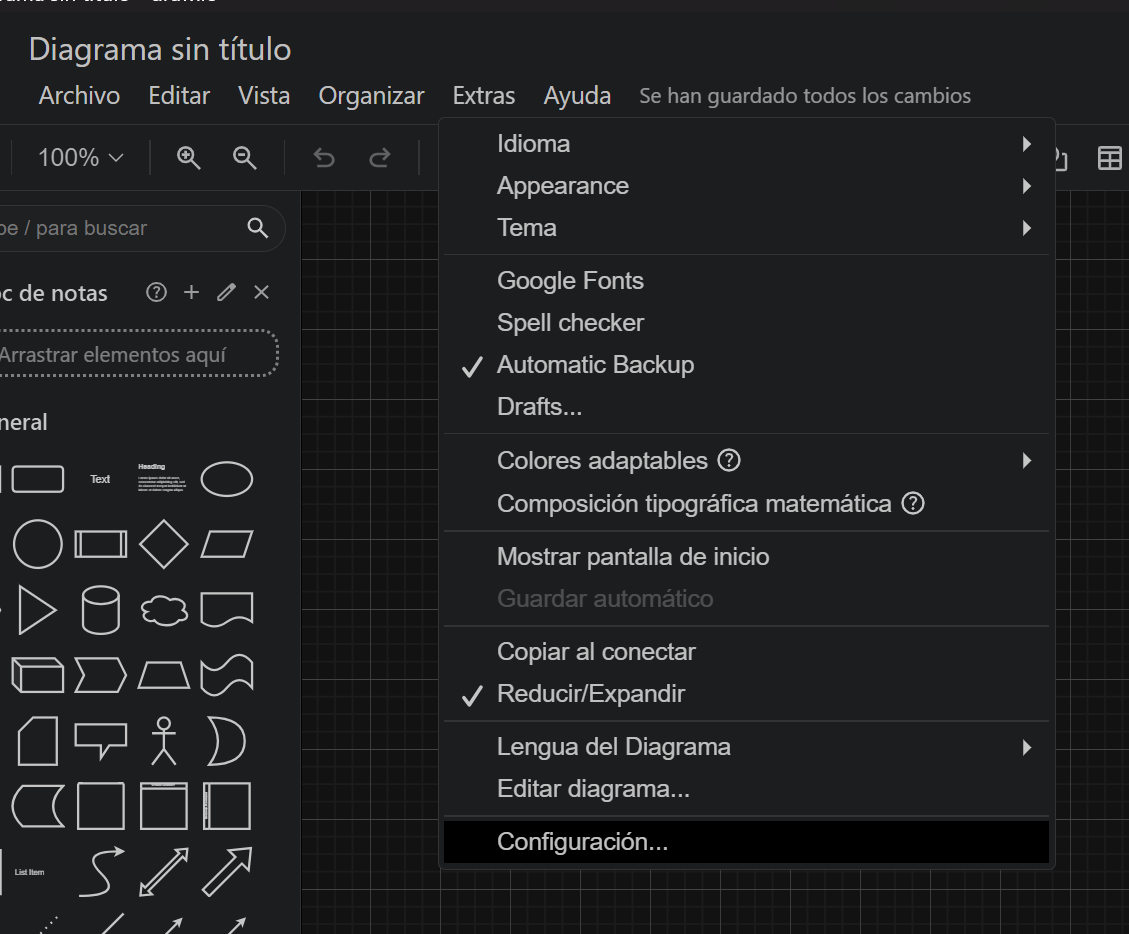Edit the scratchpad using the pencil icon
This screenshot has height=934, width=1129.
[x=226, y=292]
